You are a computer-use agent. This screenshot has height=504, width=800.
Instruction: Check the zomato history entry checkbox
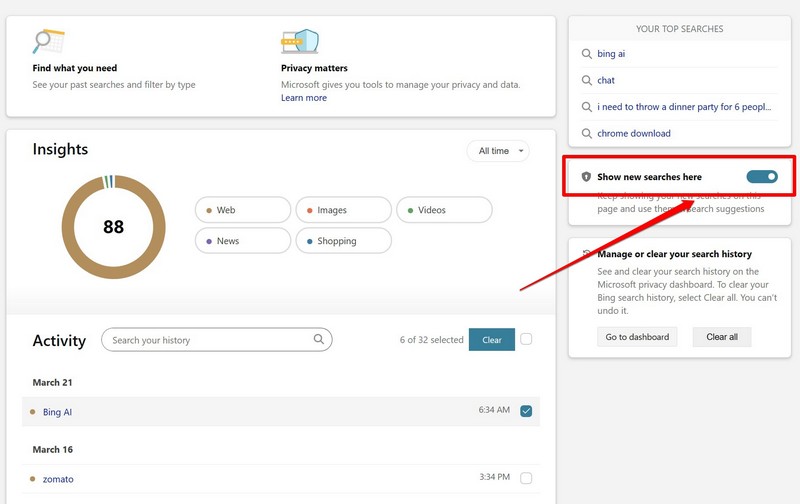click(526, 478)
